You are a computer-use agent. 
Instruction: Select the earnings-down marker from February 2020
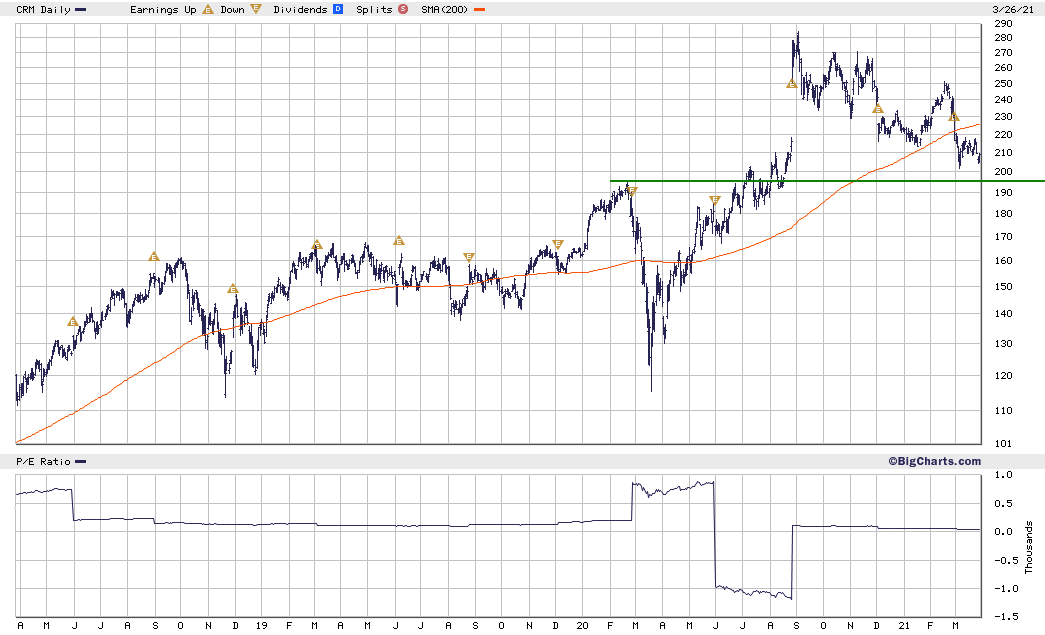pos(632,191)
